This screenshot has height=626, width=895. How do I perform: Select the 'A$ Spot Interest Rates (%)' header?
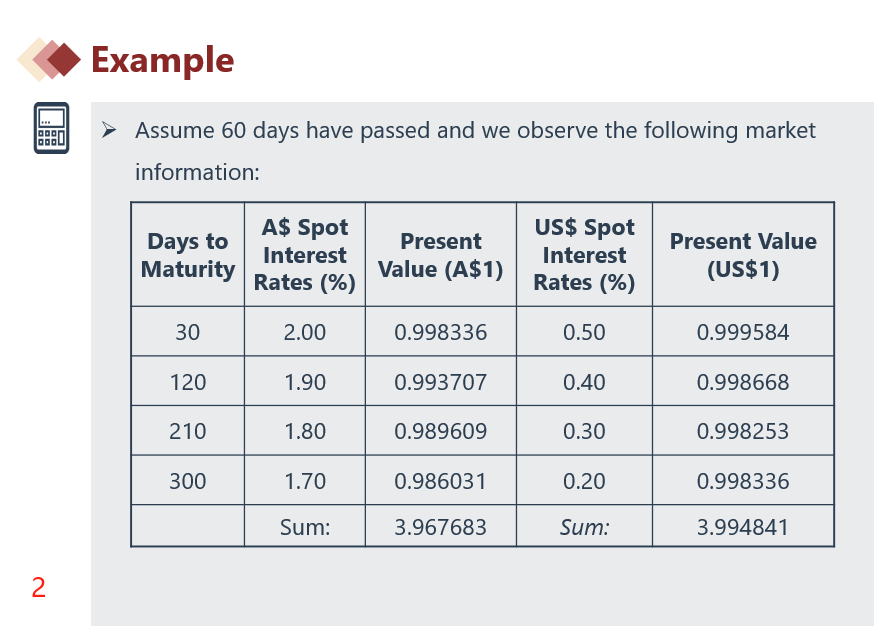pos(305,255)
